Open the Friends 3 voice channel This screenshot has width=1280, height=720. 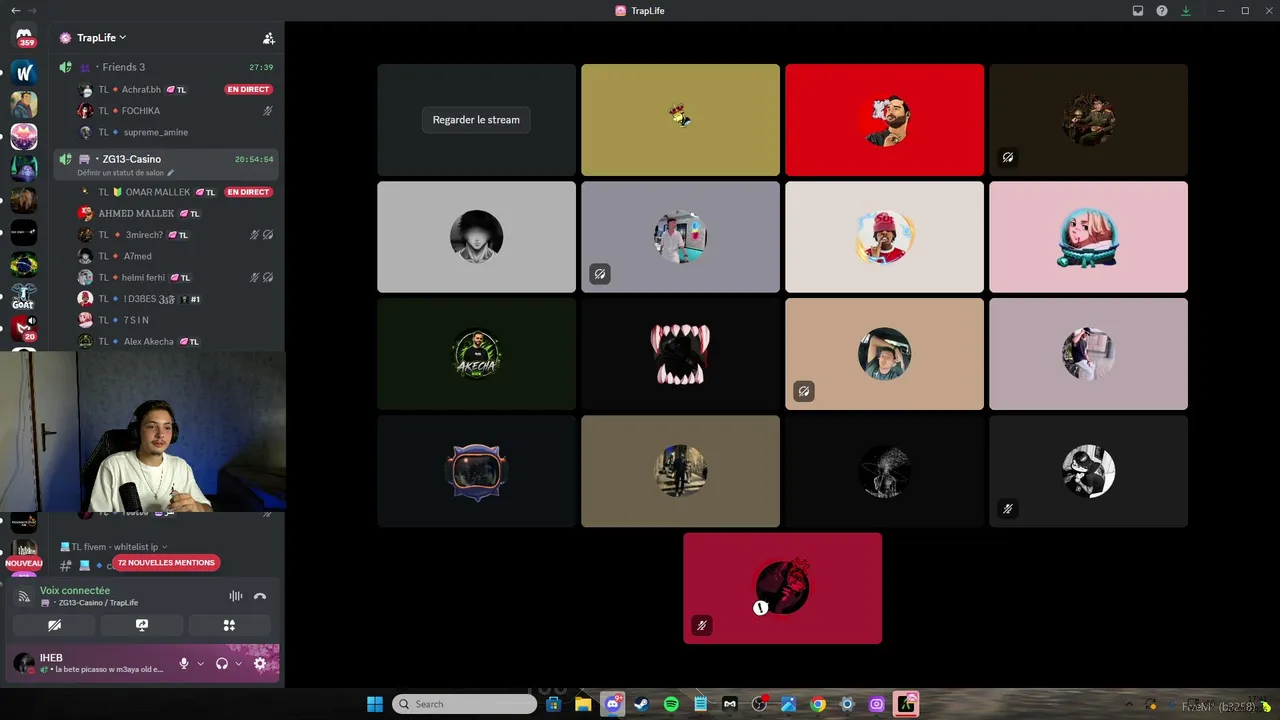tap(166, 67)
